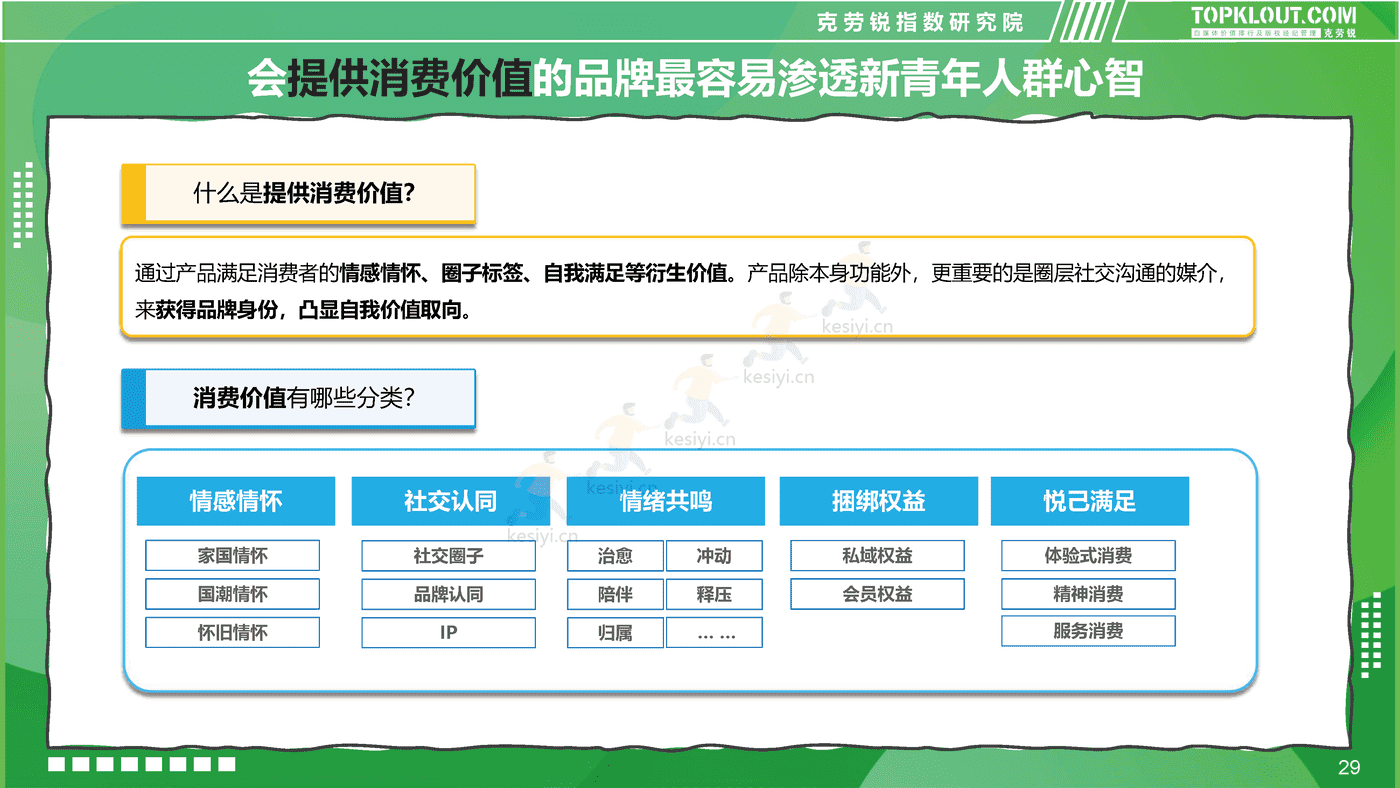
Task: Click the 克劳锐指数研究院 header text
Action: (920, 22)
